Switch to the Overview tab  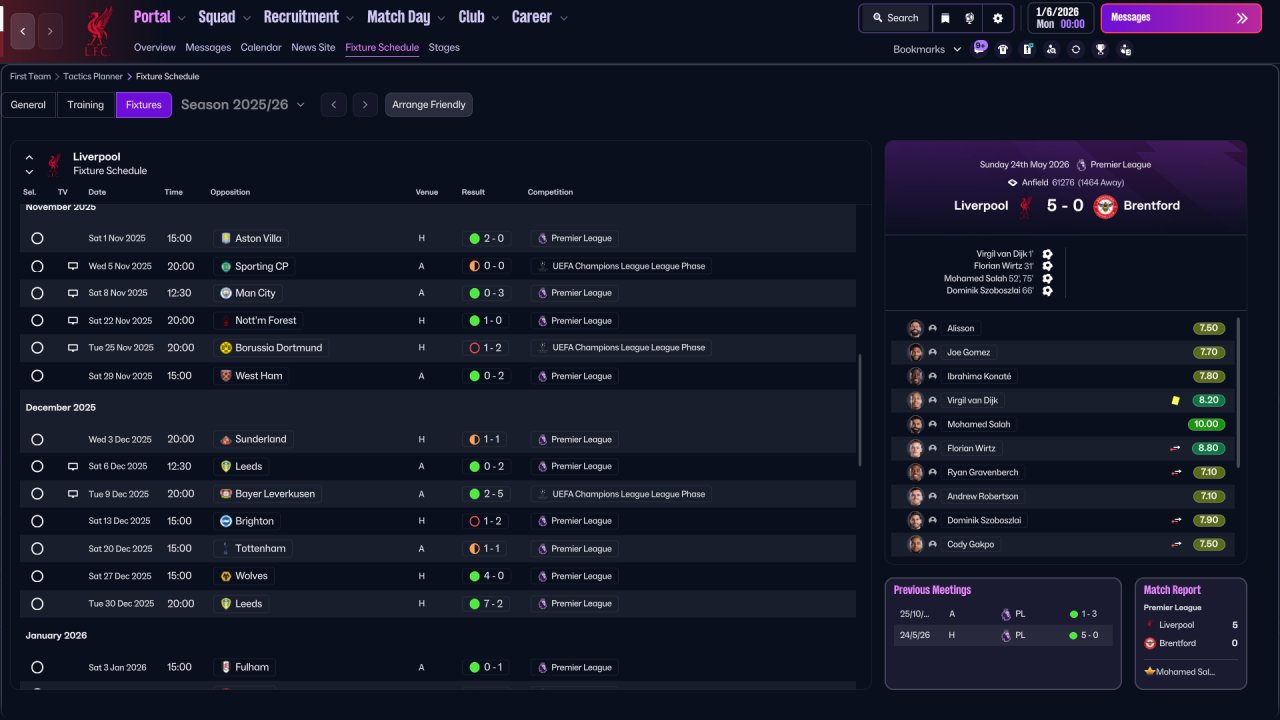[x=154, y=47]
